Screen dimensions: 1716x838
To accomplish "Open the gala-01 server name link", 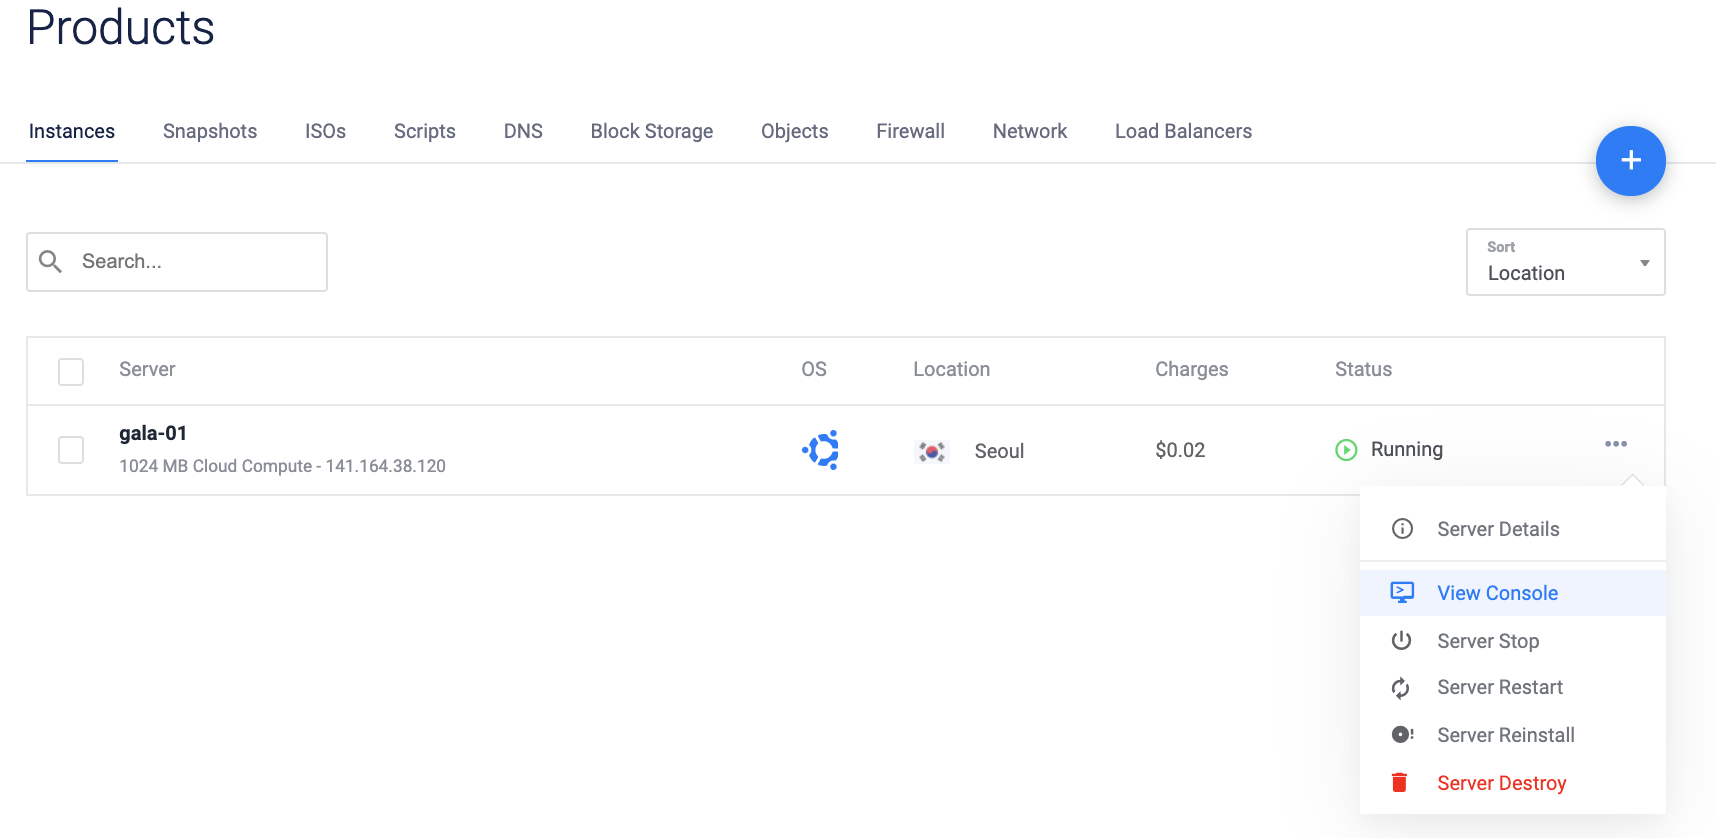I will pyautogui.click(x=153, y=433).
